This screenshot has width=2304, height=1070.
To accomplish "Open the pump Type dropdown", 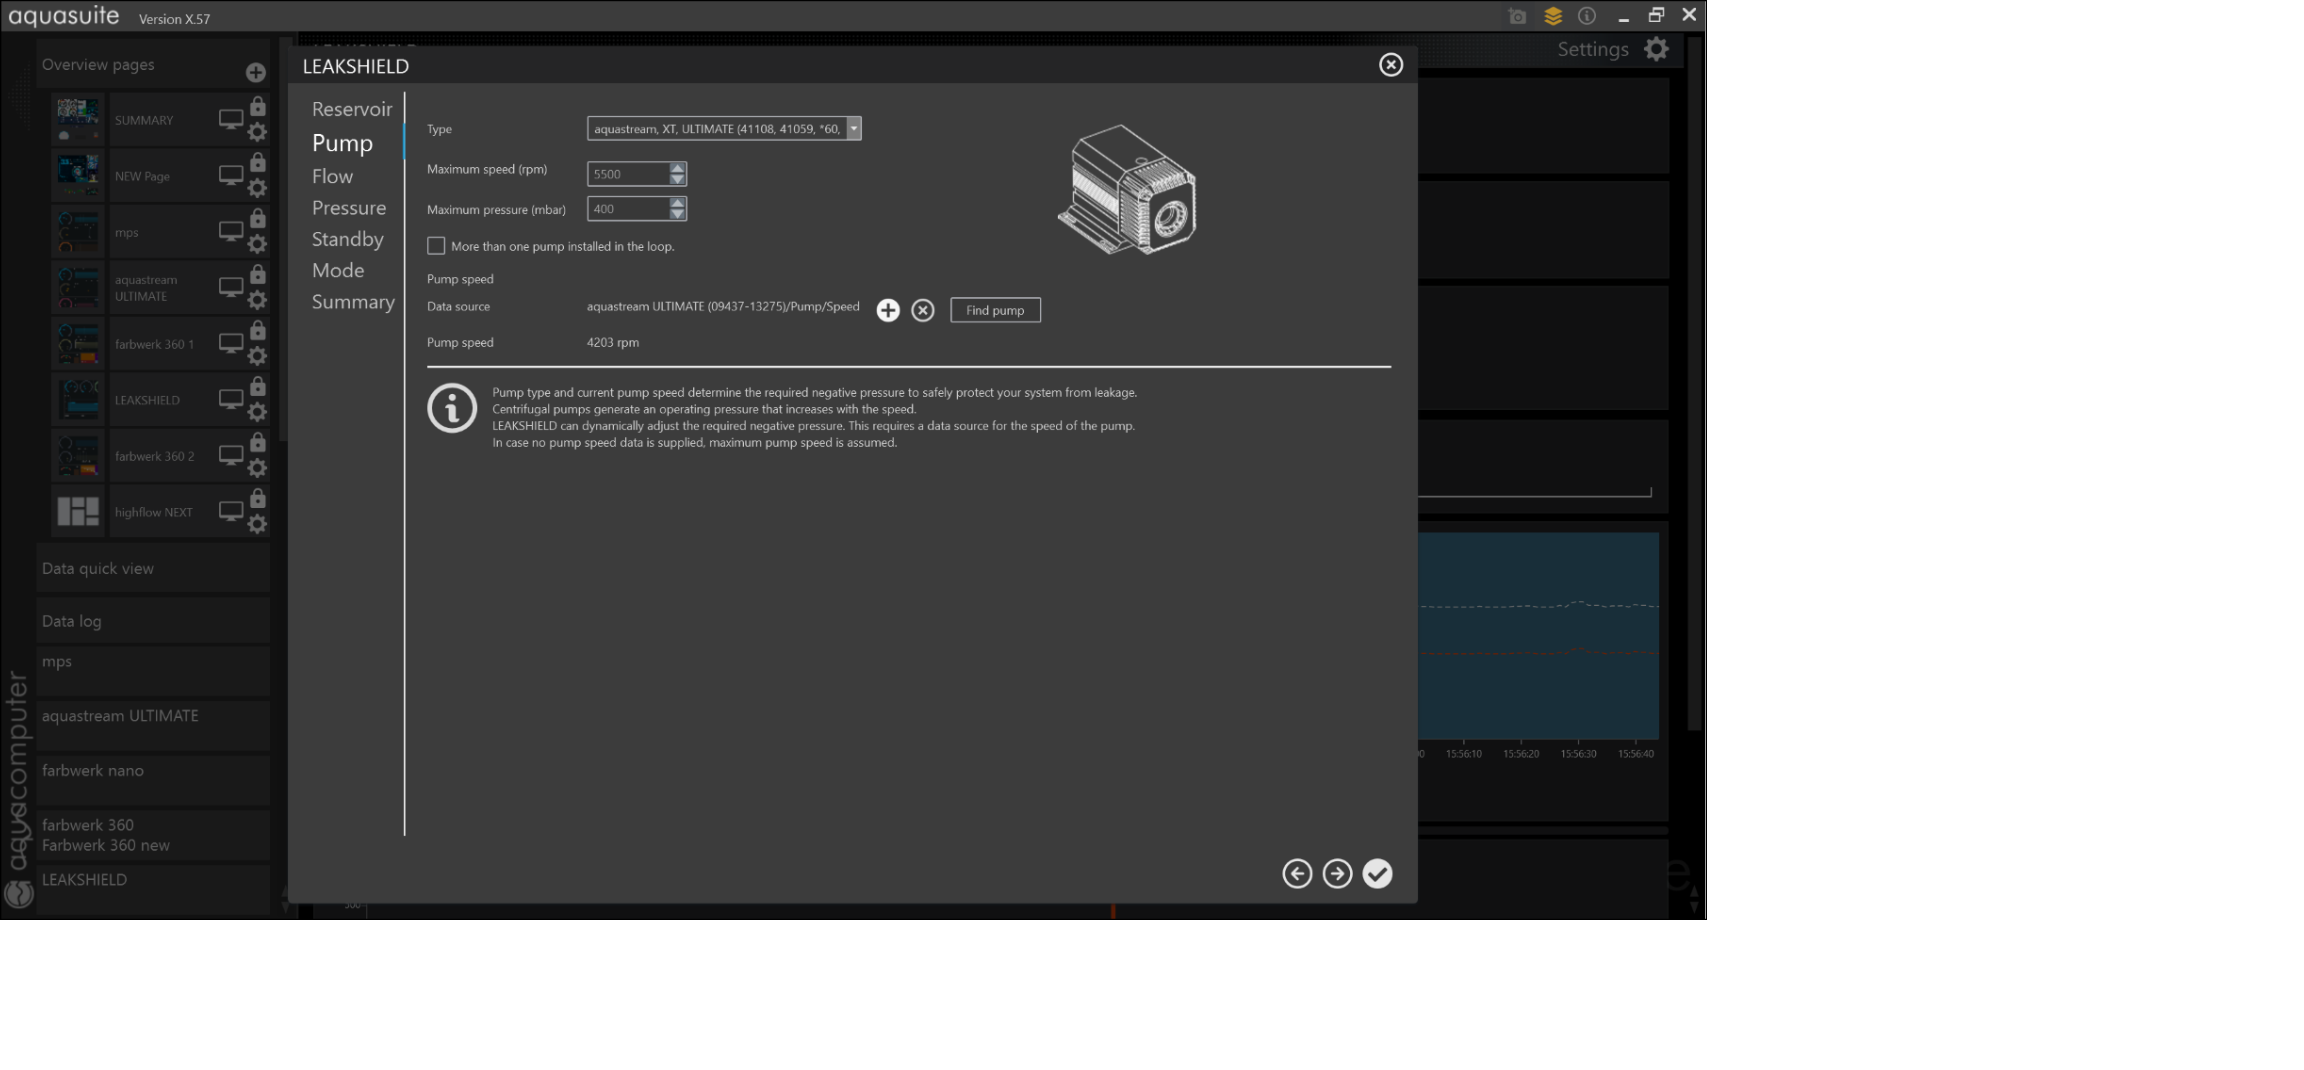I will tap(724, 129).
